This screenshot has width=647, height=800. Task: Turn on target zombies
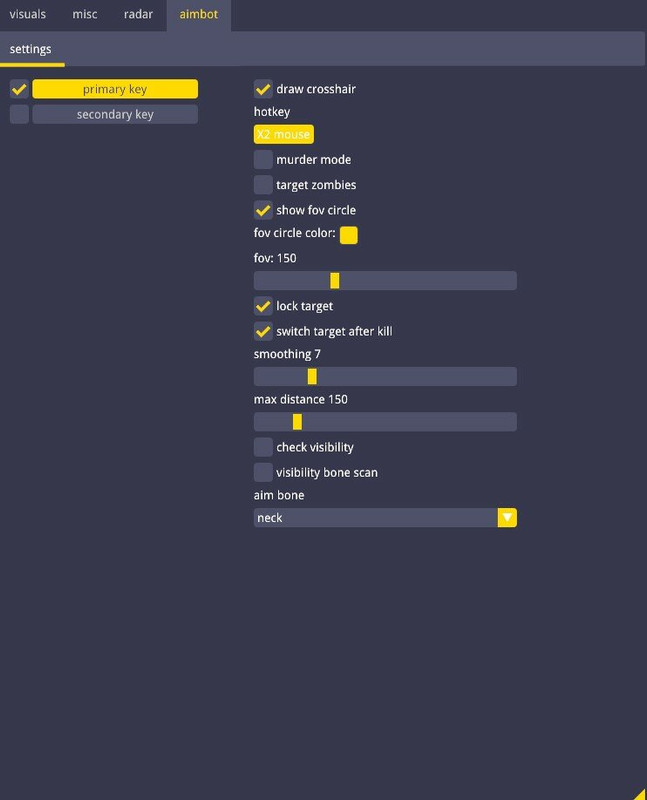coord(263,185)
